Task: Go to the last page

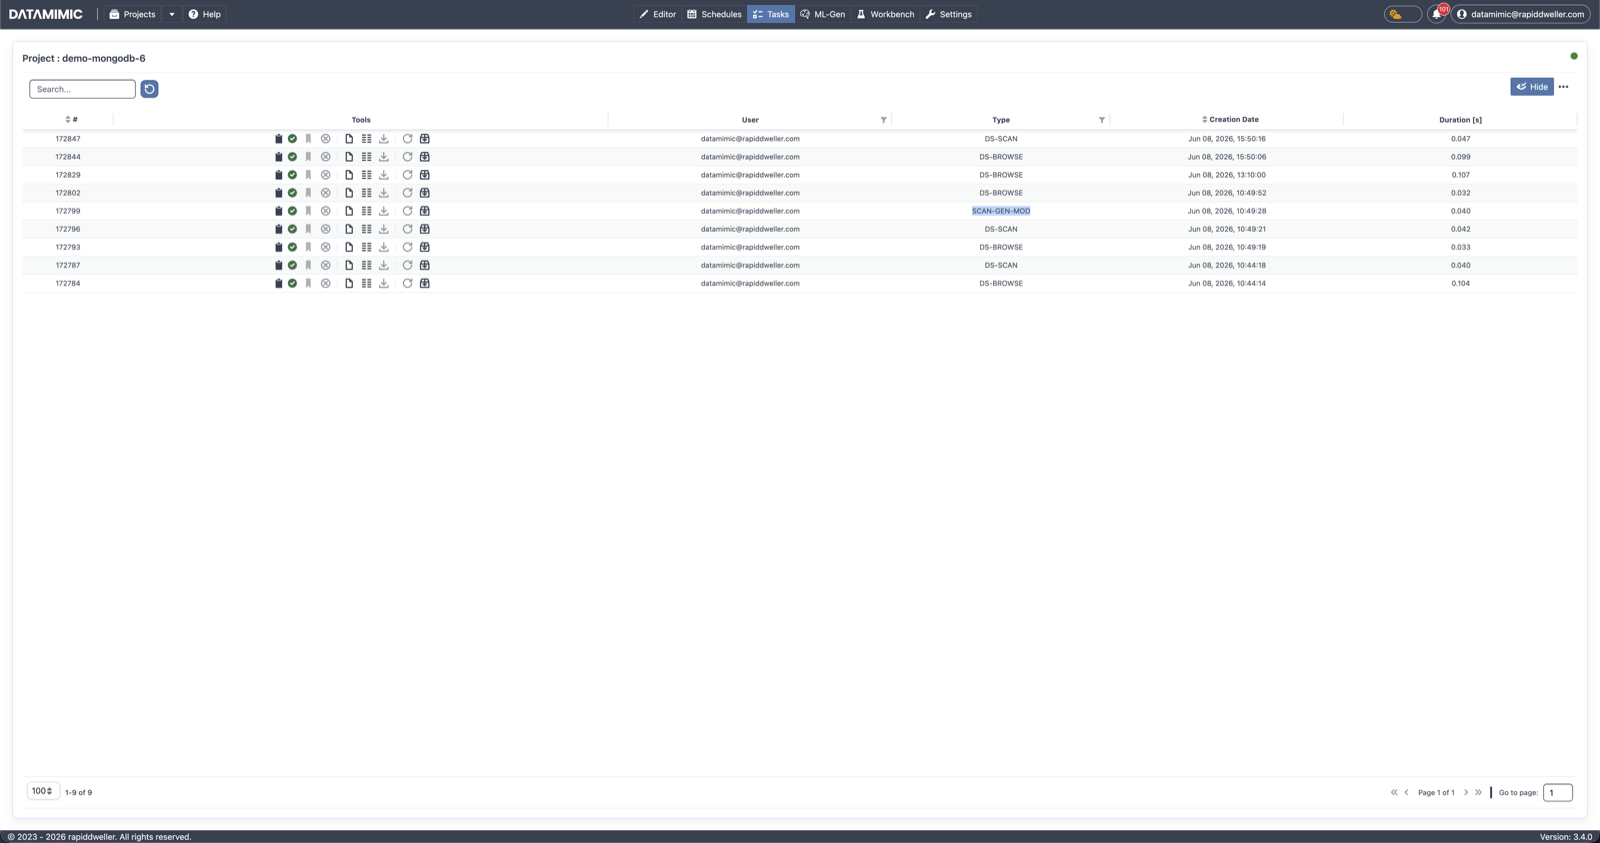Action: (x=1478, y=793)
